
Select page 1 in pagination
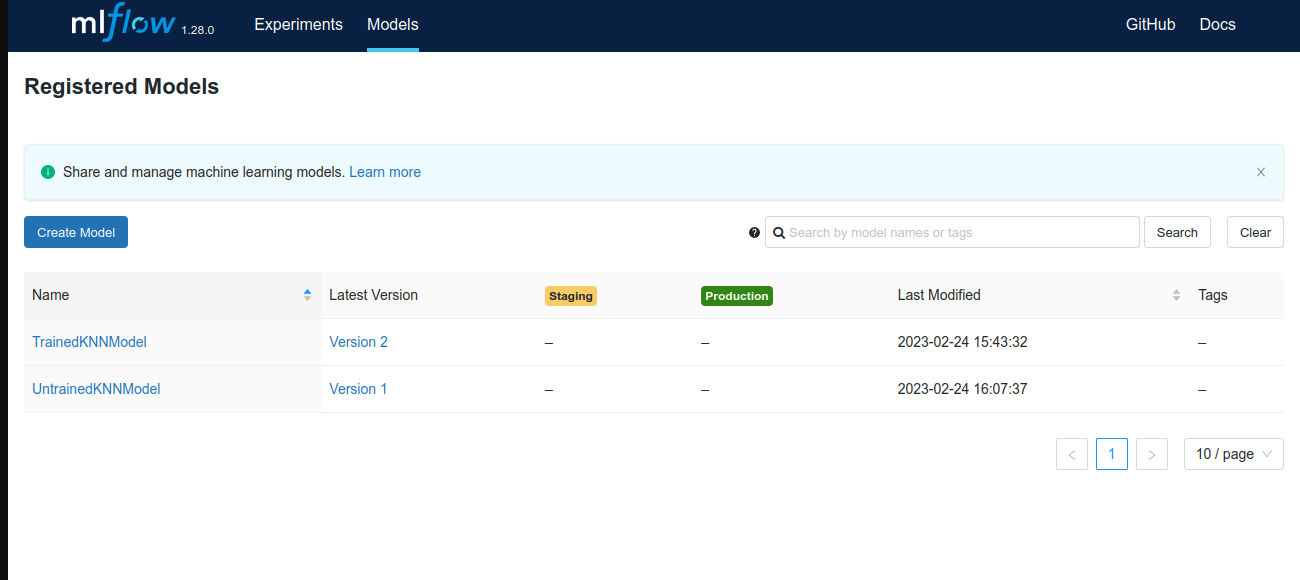coord(1112,454)
